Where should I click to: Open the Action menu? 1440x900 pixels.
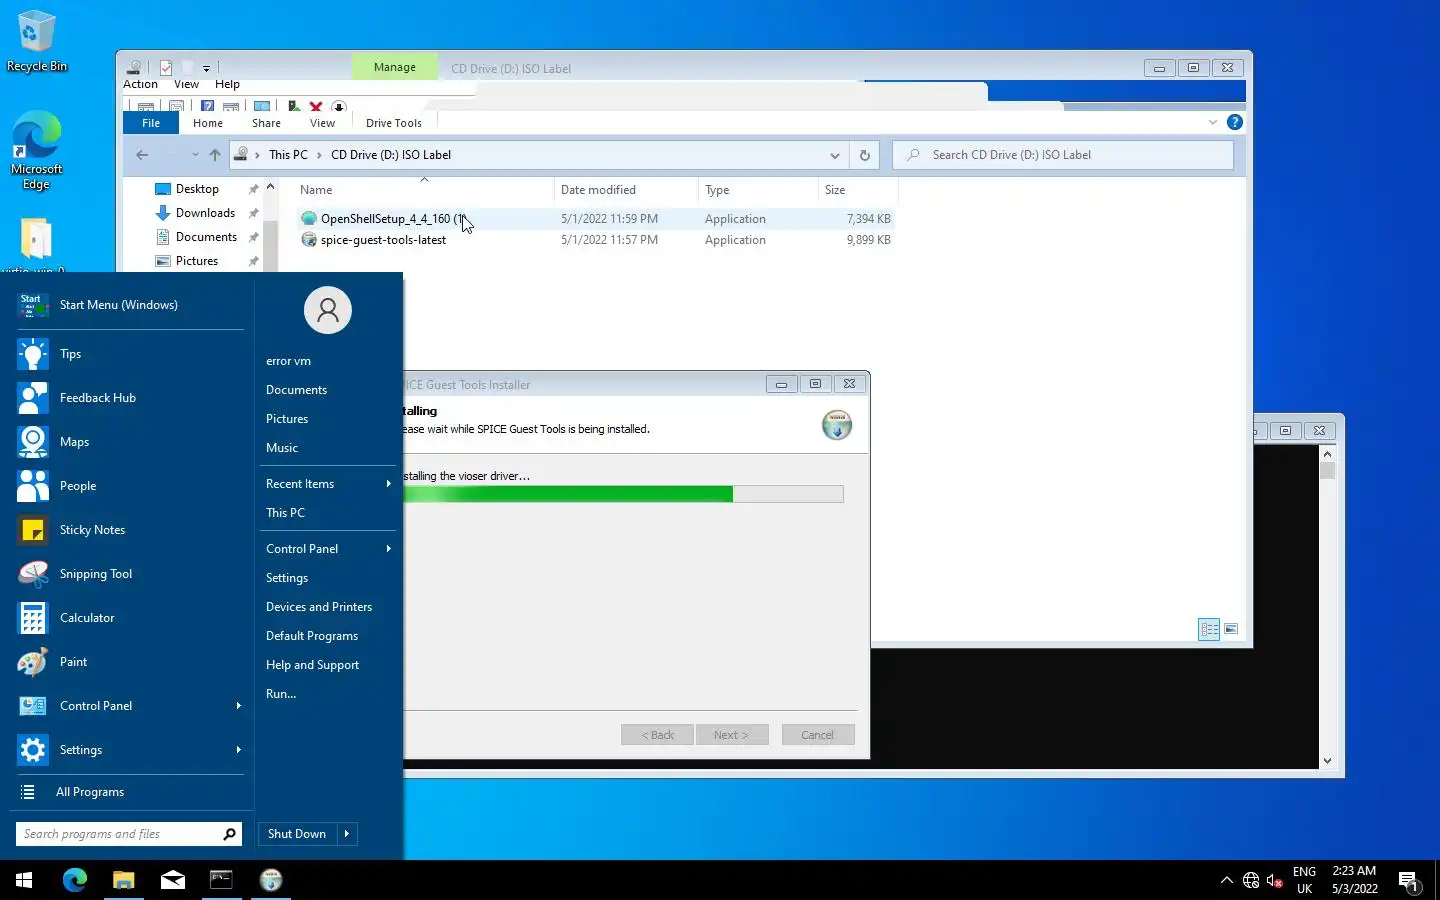tap(140, 84)
